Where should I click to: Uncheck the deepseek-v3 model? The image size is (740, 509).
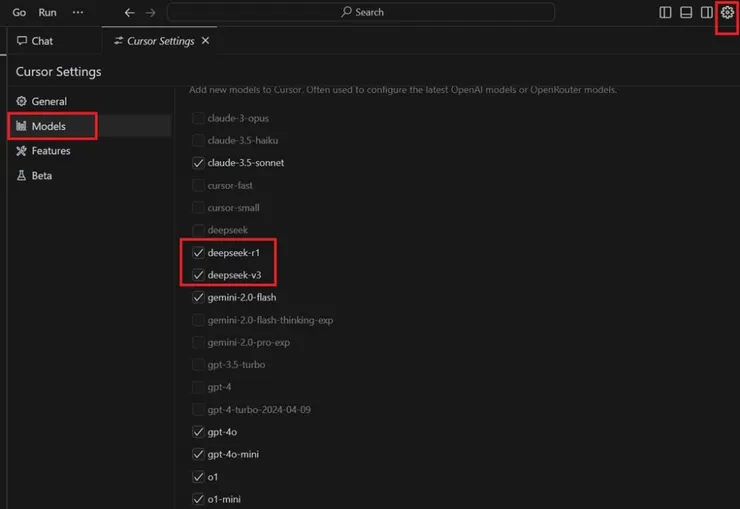click(x=198, y=275)
